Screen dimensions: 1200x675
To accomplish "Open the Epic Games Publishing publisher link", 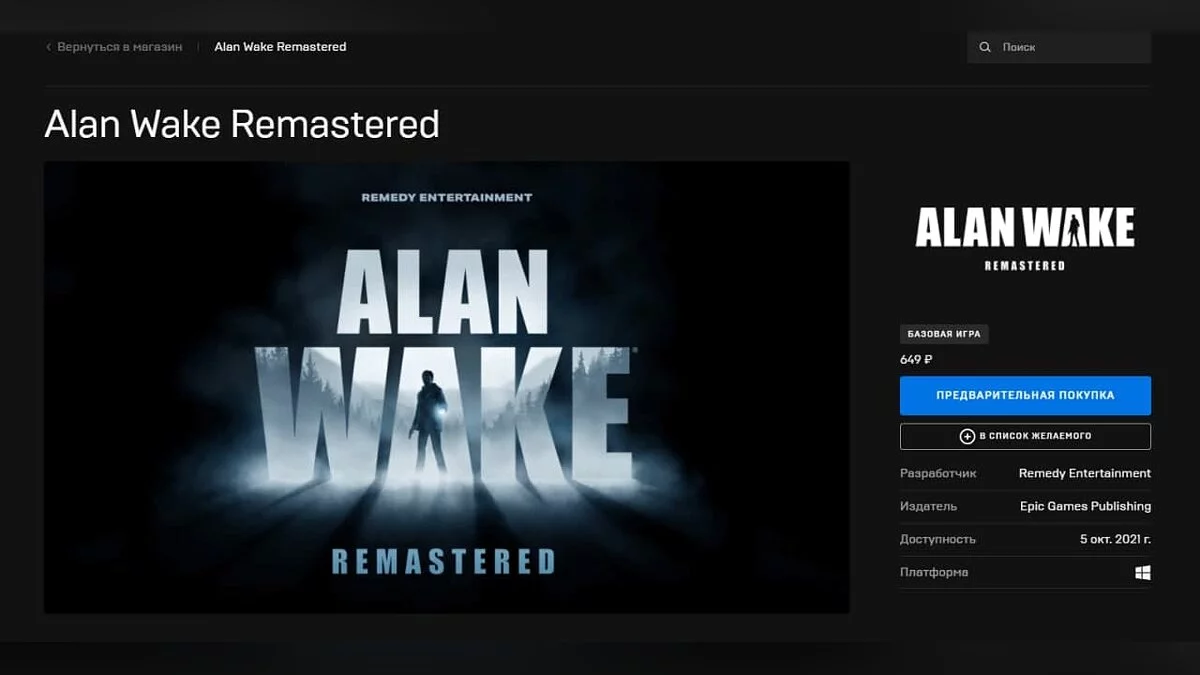I will point(1085,506).
